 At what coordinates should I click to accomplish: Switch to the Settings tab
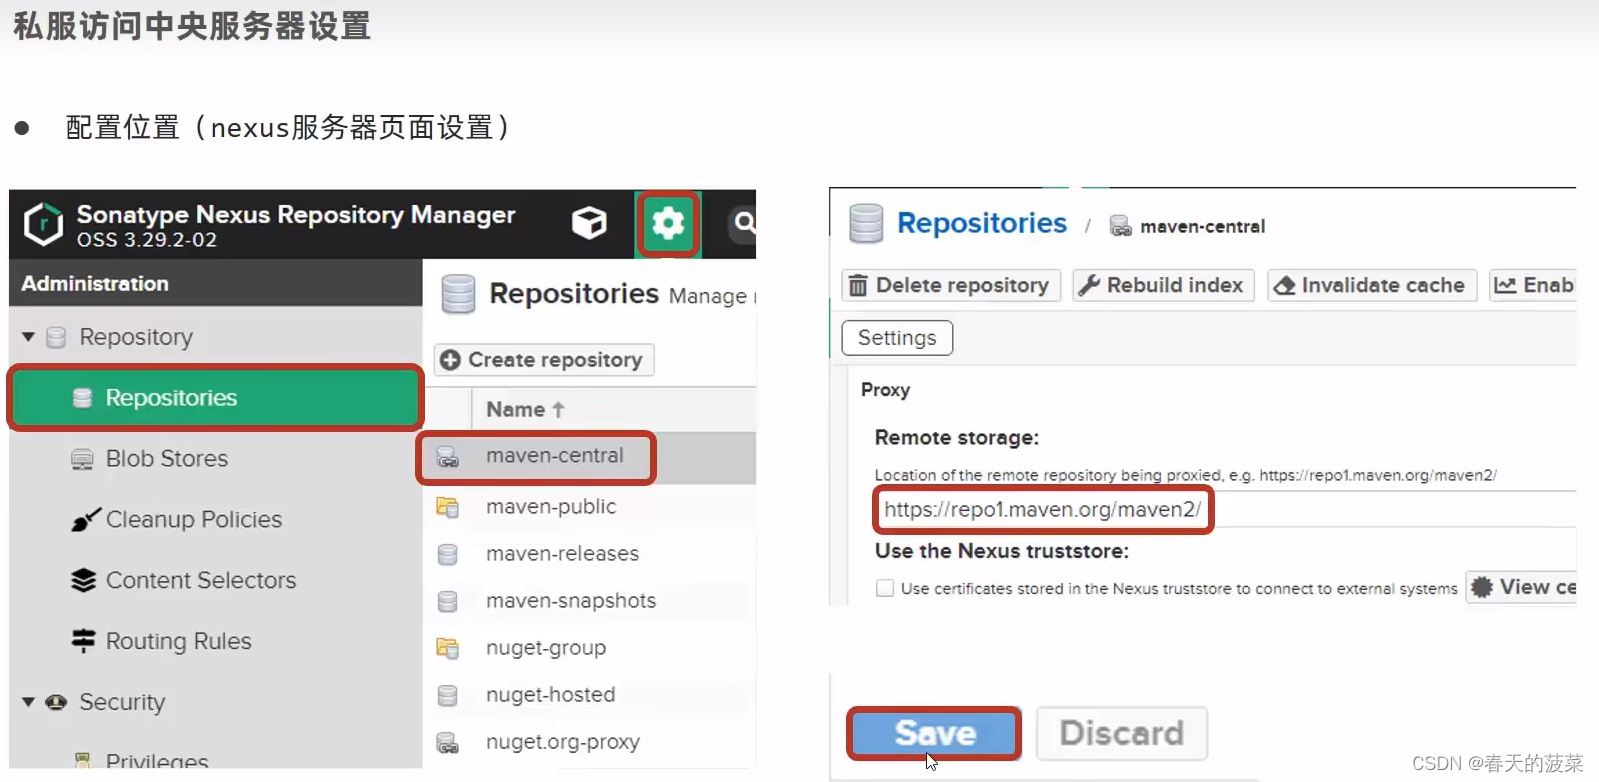pyautogui.click(x=897, y=338)
